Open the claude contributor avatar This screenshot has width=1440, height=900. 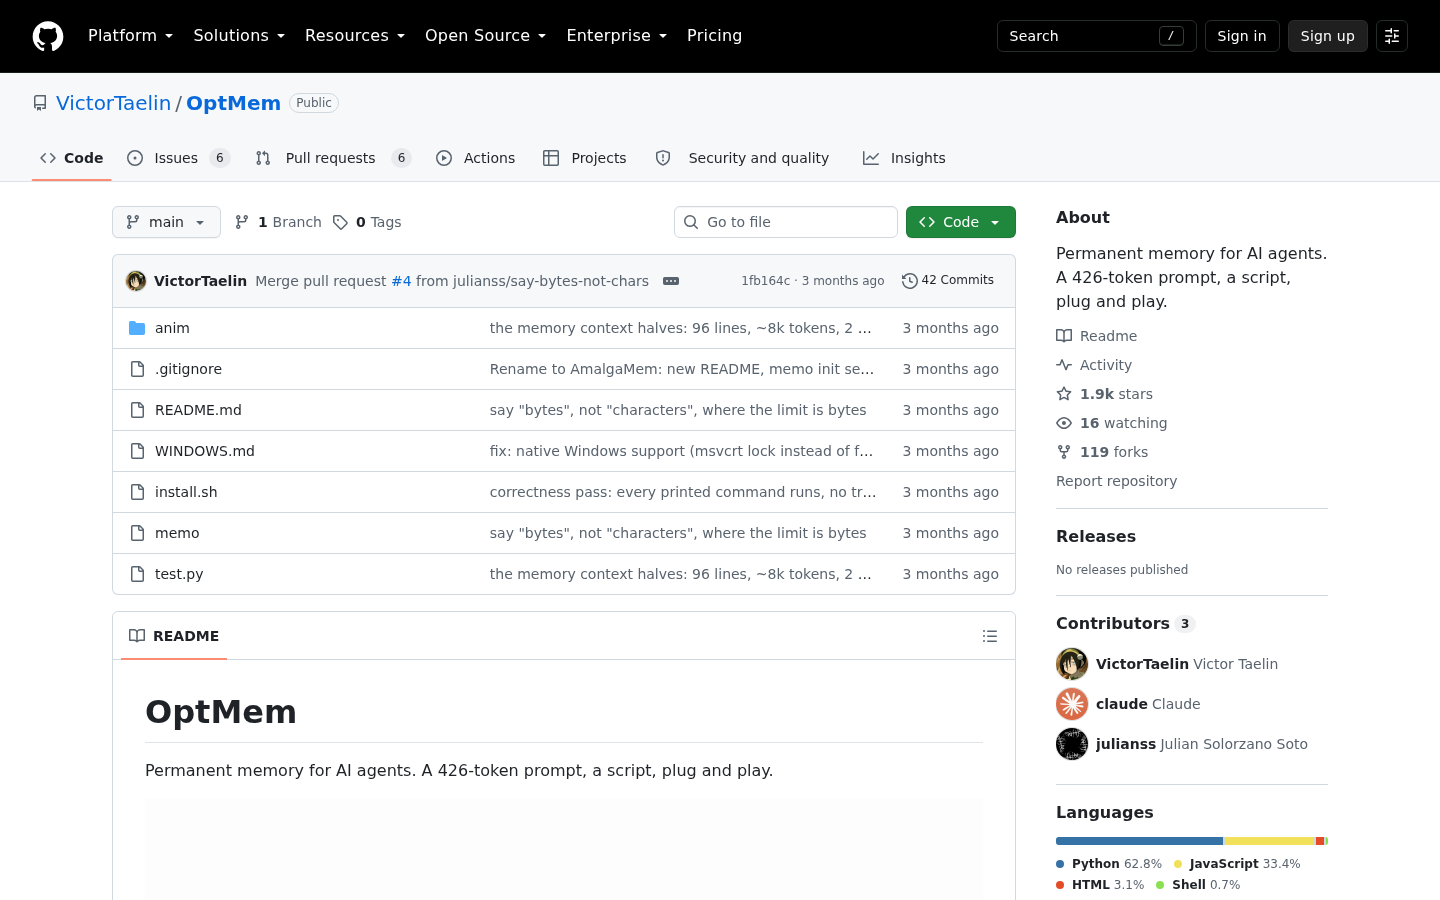pyautogui.click(x=1072, y=704)
